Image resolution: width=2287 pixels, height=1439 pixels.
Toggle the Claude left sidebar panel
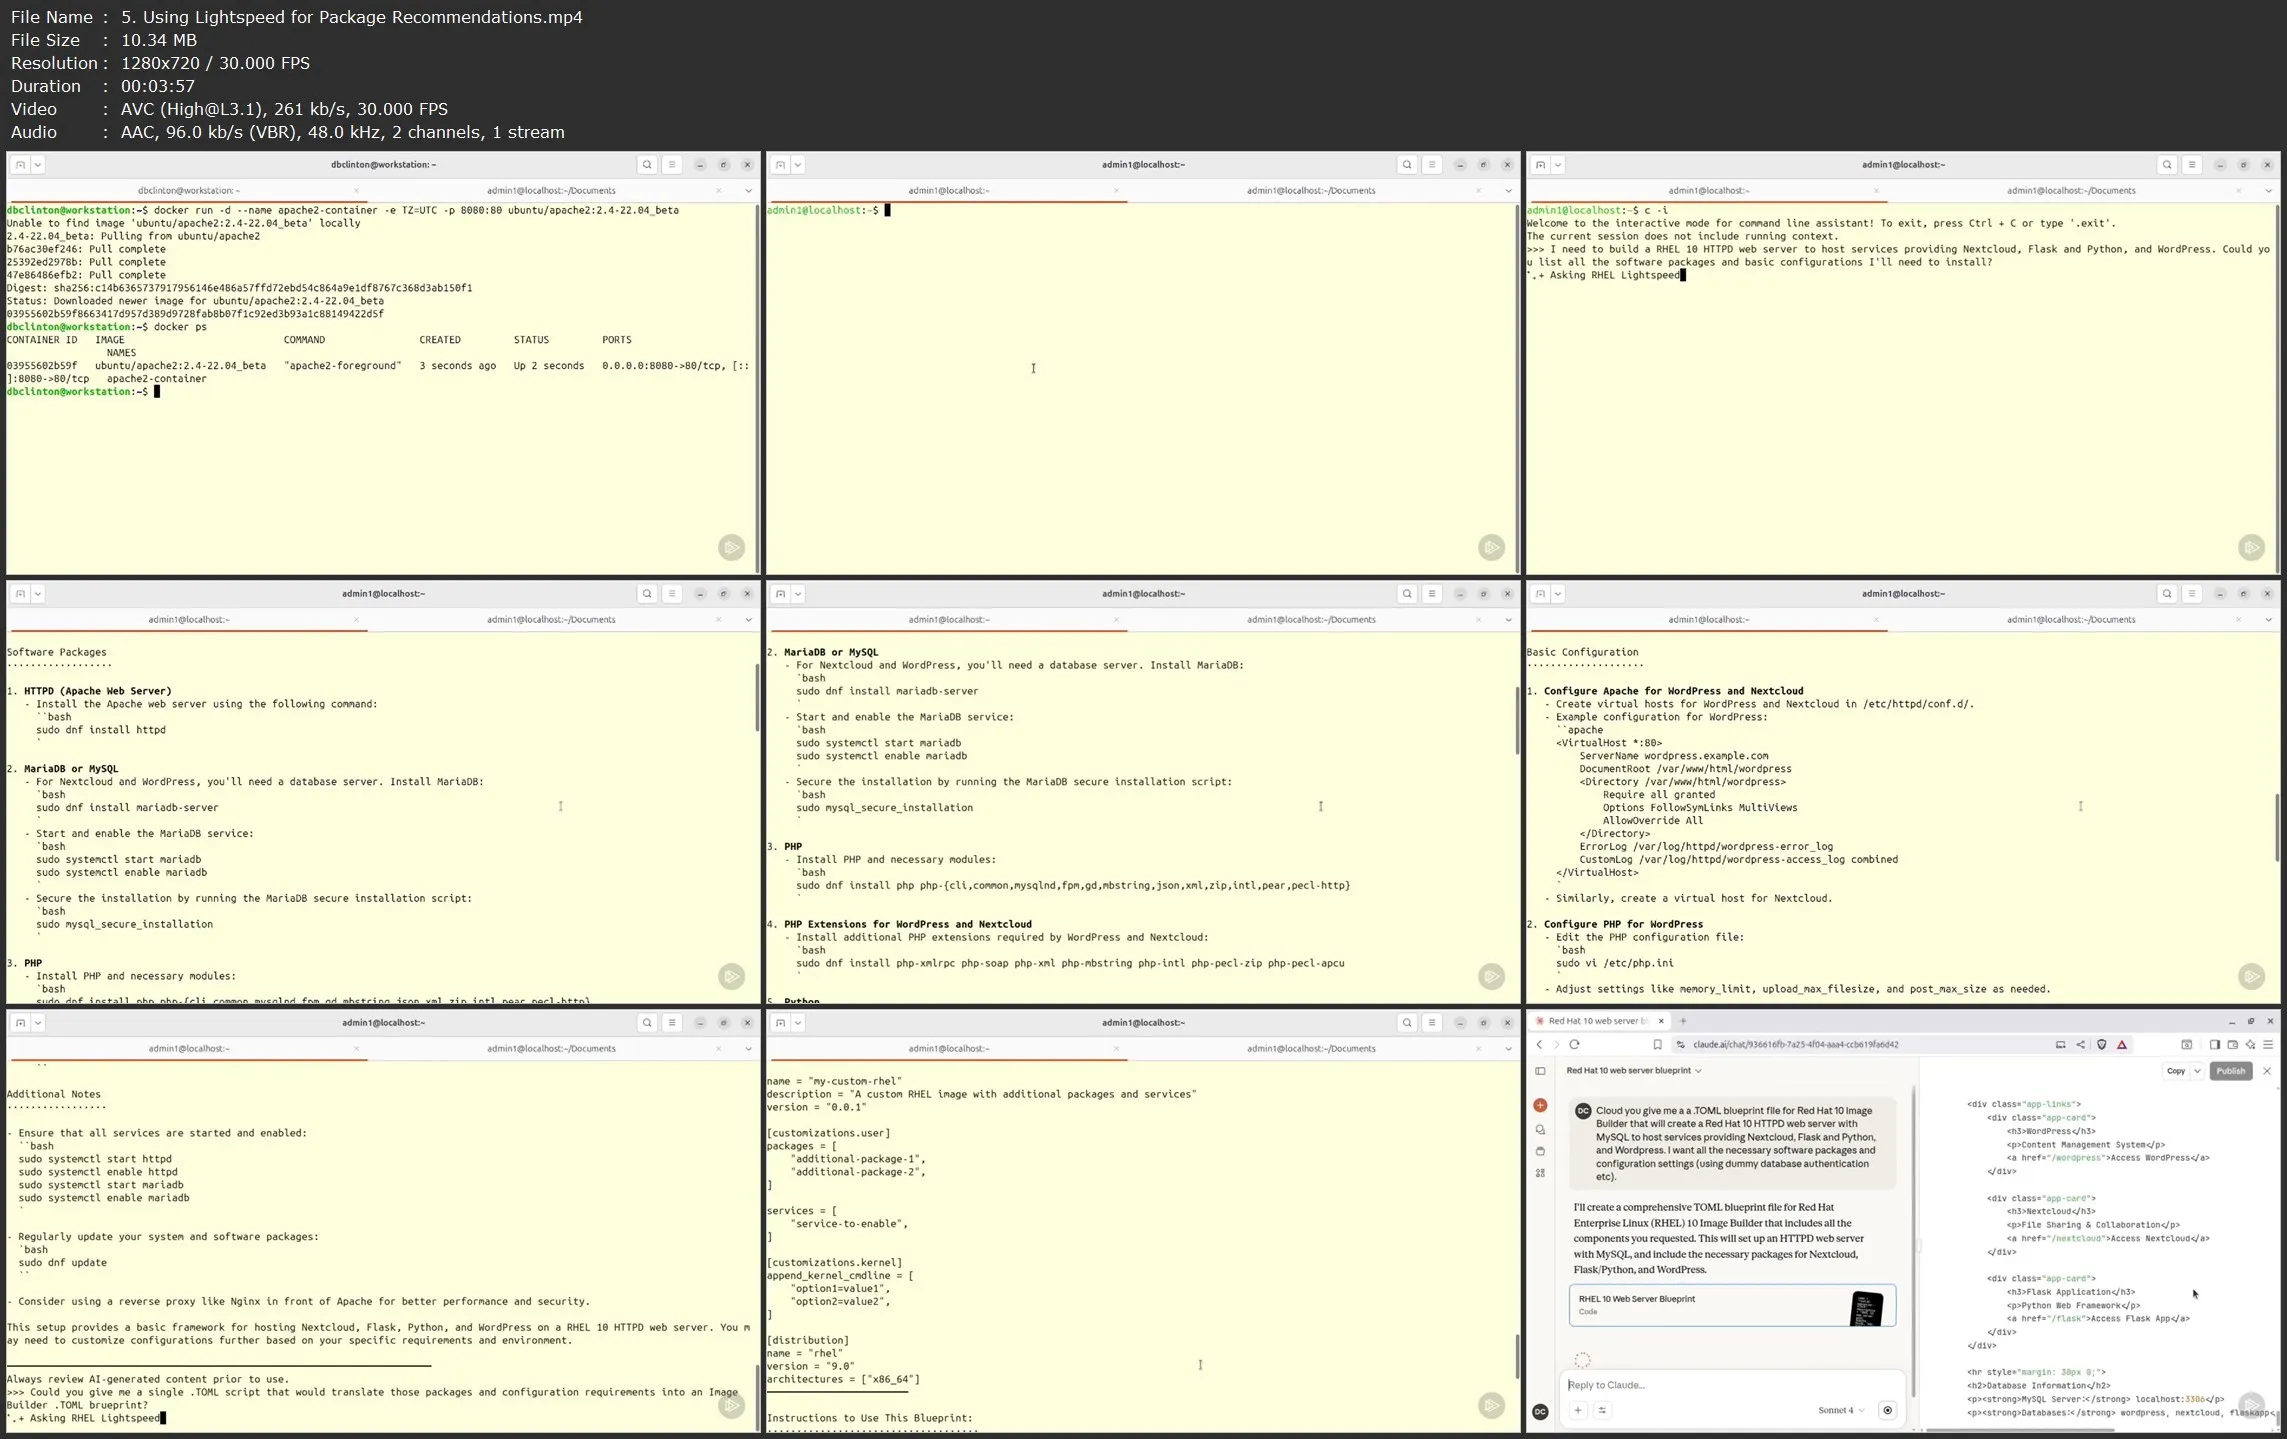click(1540, 1071)
